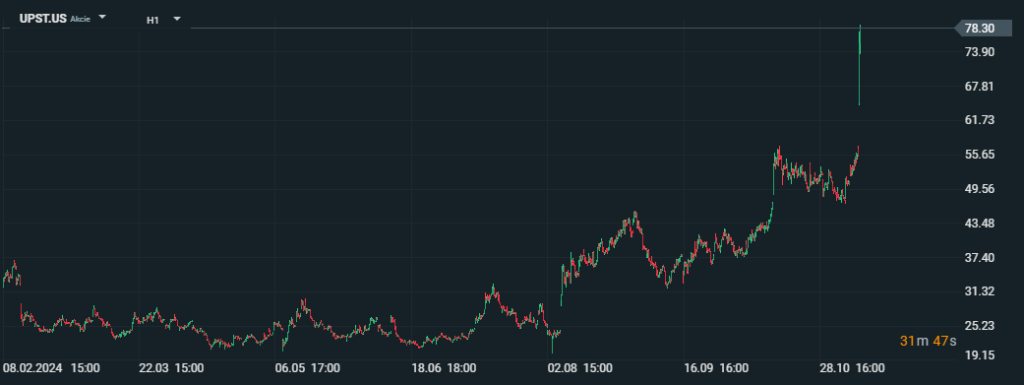Screen dimensions: 1024x385
Task: Click the tall green latest candle spike
Action: point(859,65)
